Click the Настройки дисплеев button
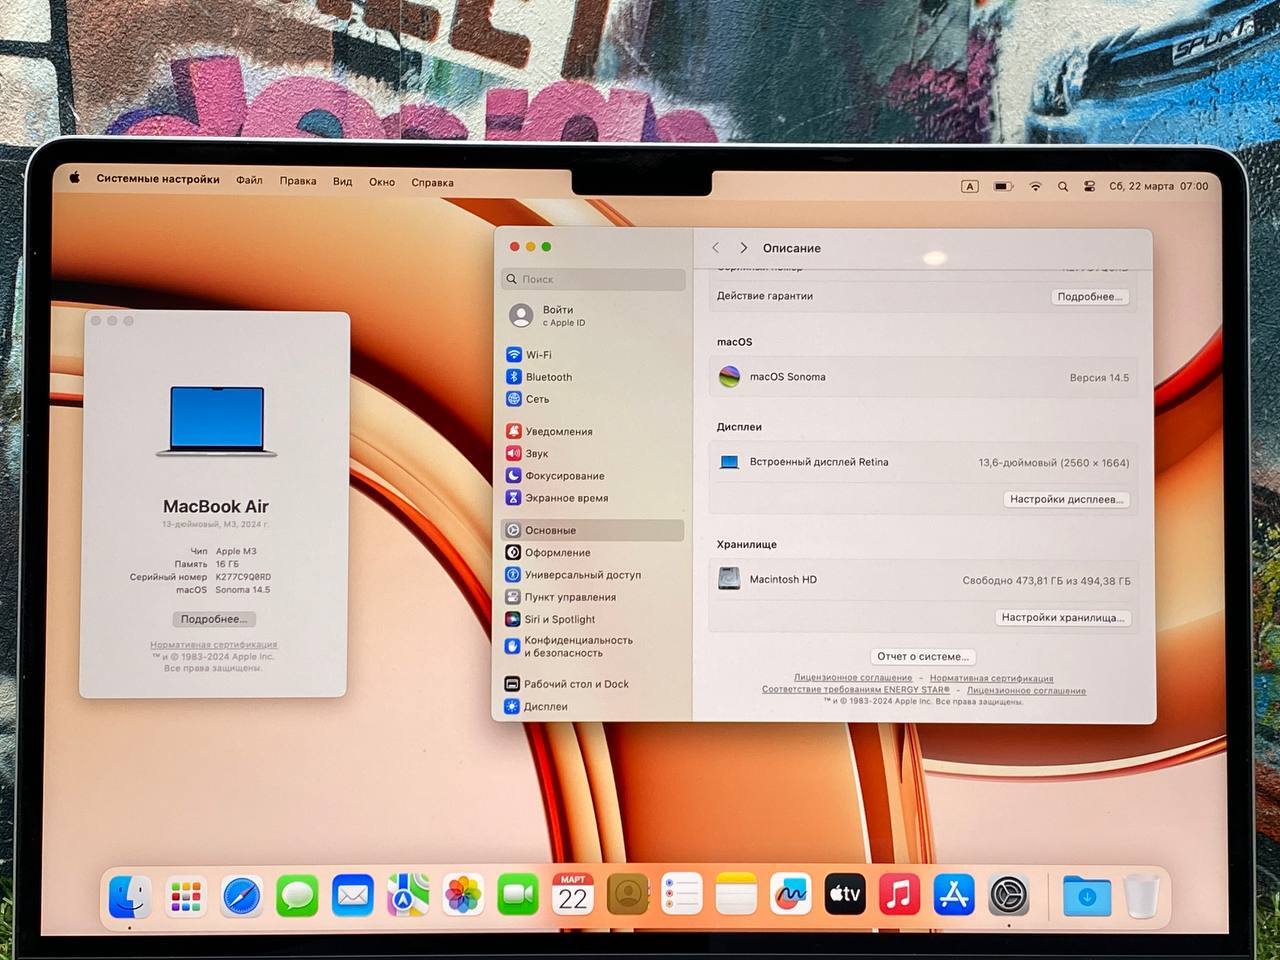Image resolution: width=1280 pixels, height=960 pixels. pos(1066,499)
